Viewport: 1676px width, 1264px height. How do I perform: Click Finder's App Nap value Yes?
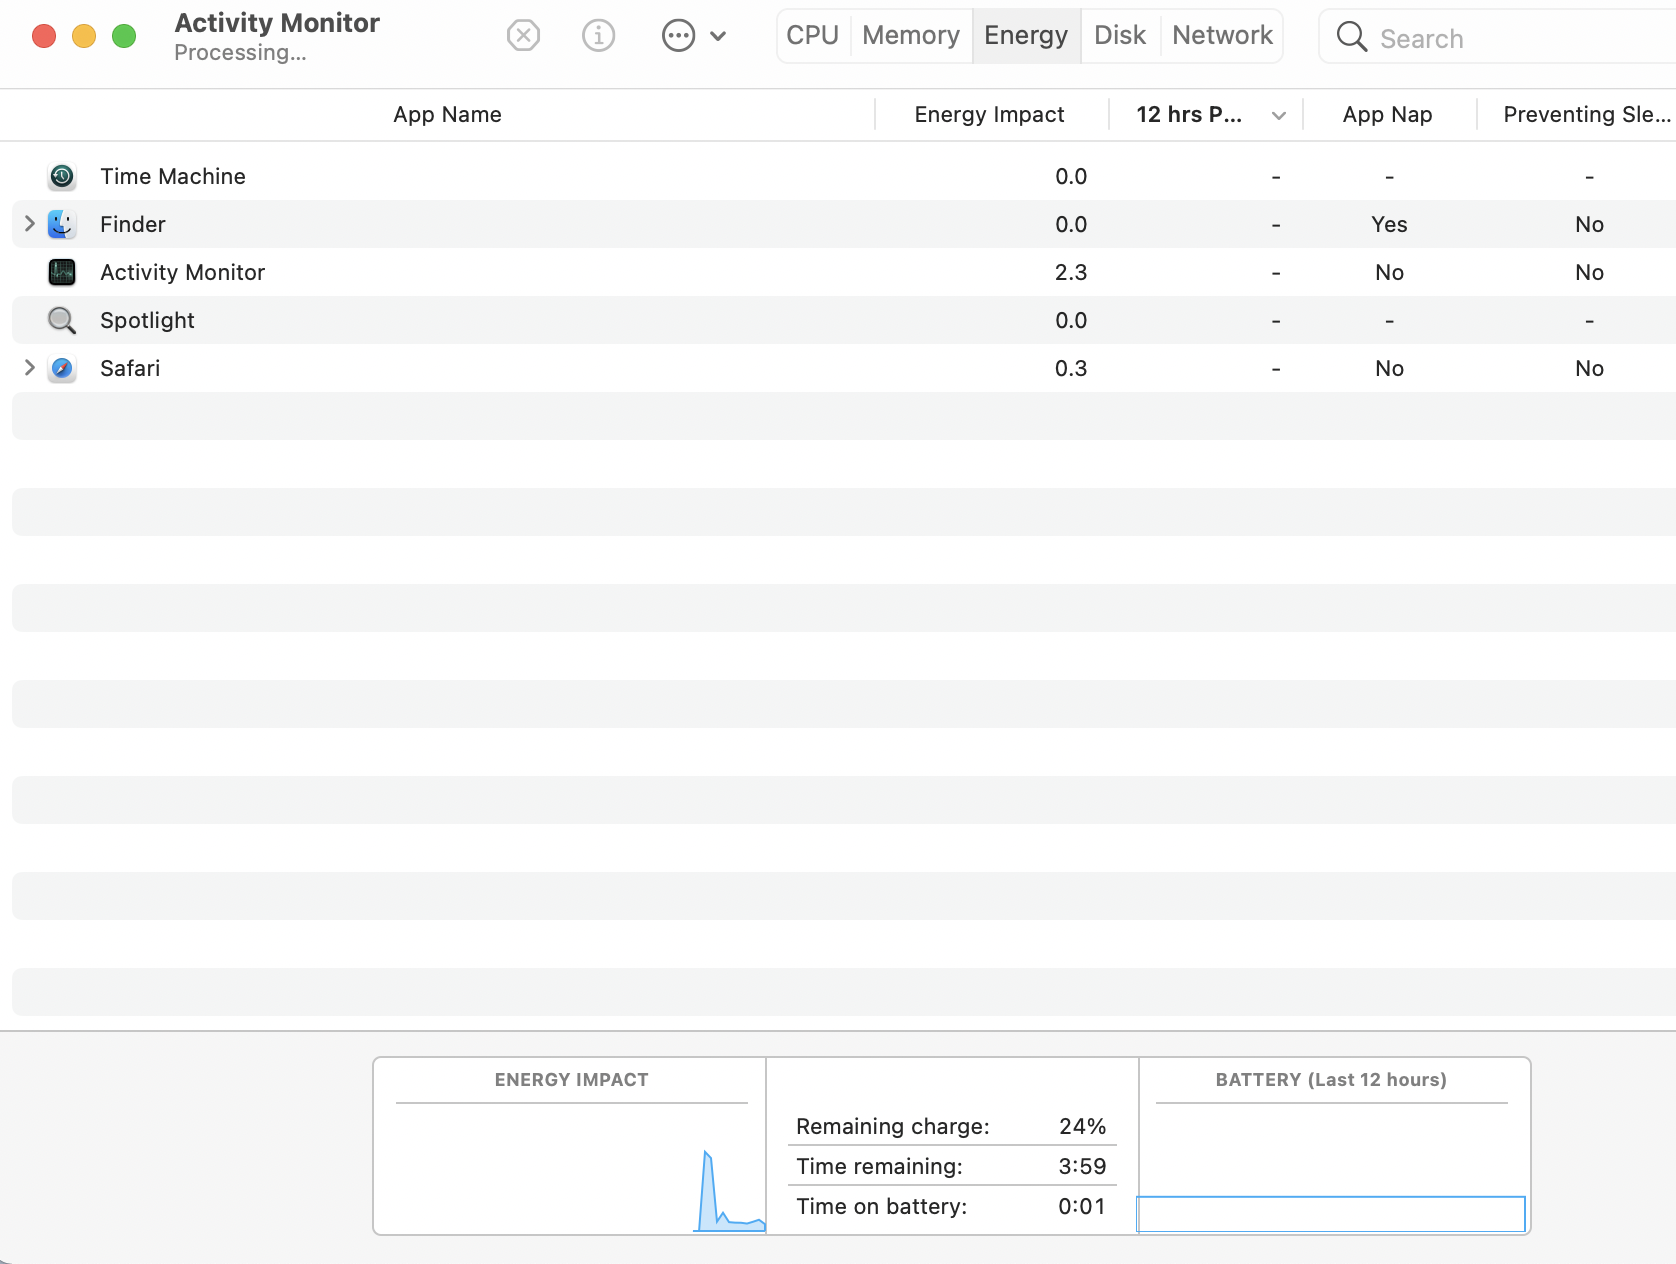coord(1389,225)
